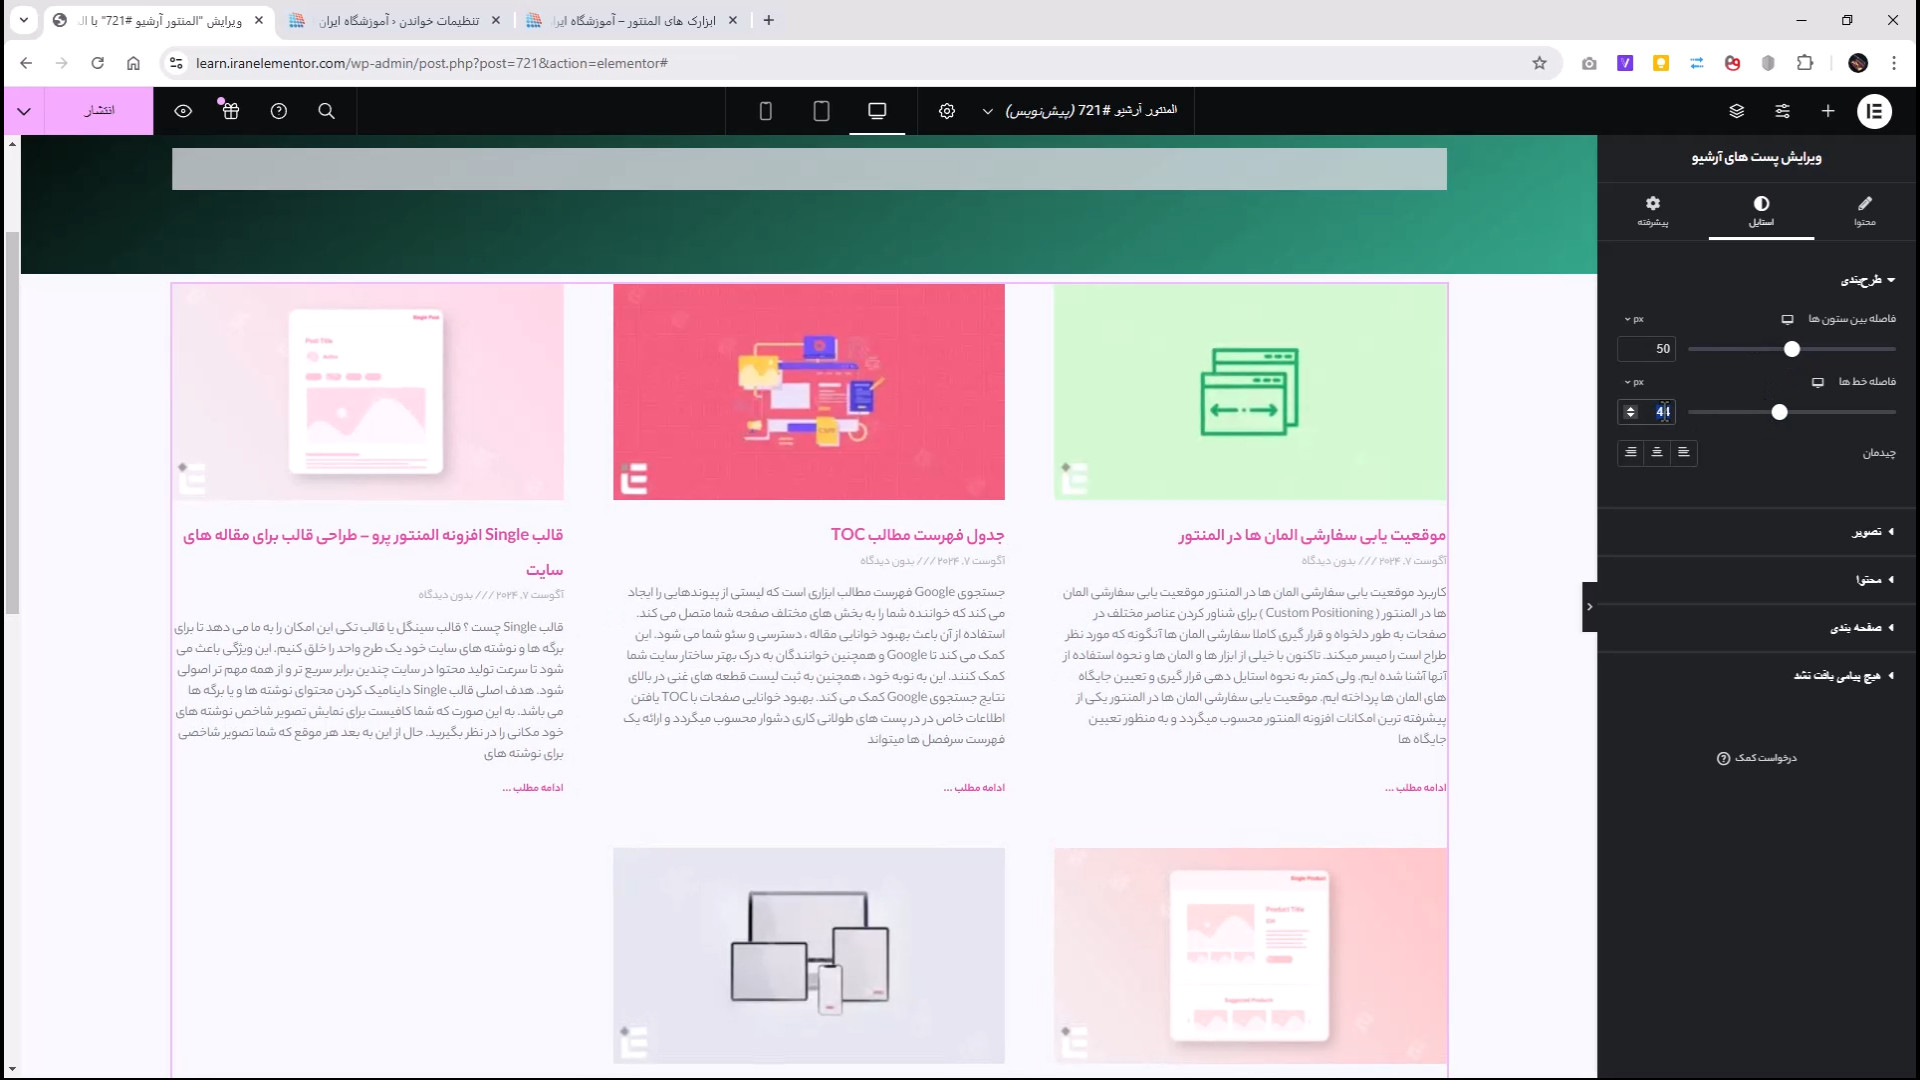This screenshot has height=1080, width=1920.
Task: Expand the Image section
Action: [x=1873, y=532]
